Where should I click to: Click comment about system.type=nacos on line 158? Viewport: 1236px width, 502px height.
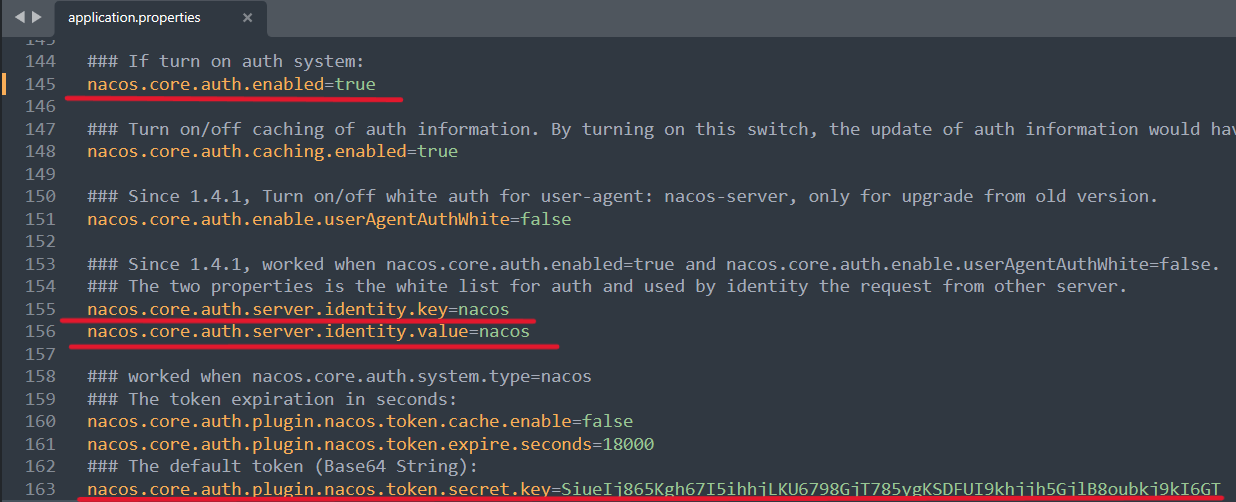[339, 376]
